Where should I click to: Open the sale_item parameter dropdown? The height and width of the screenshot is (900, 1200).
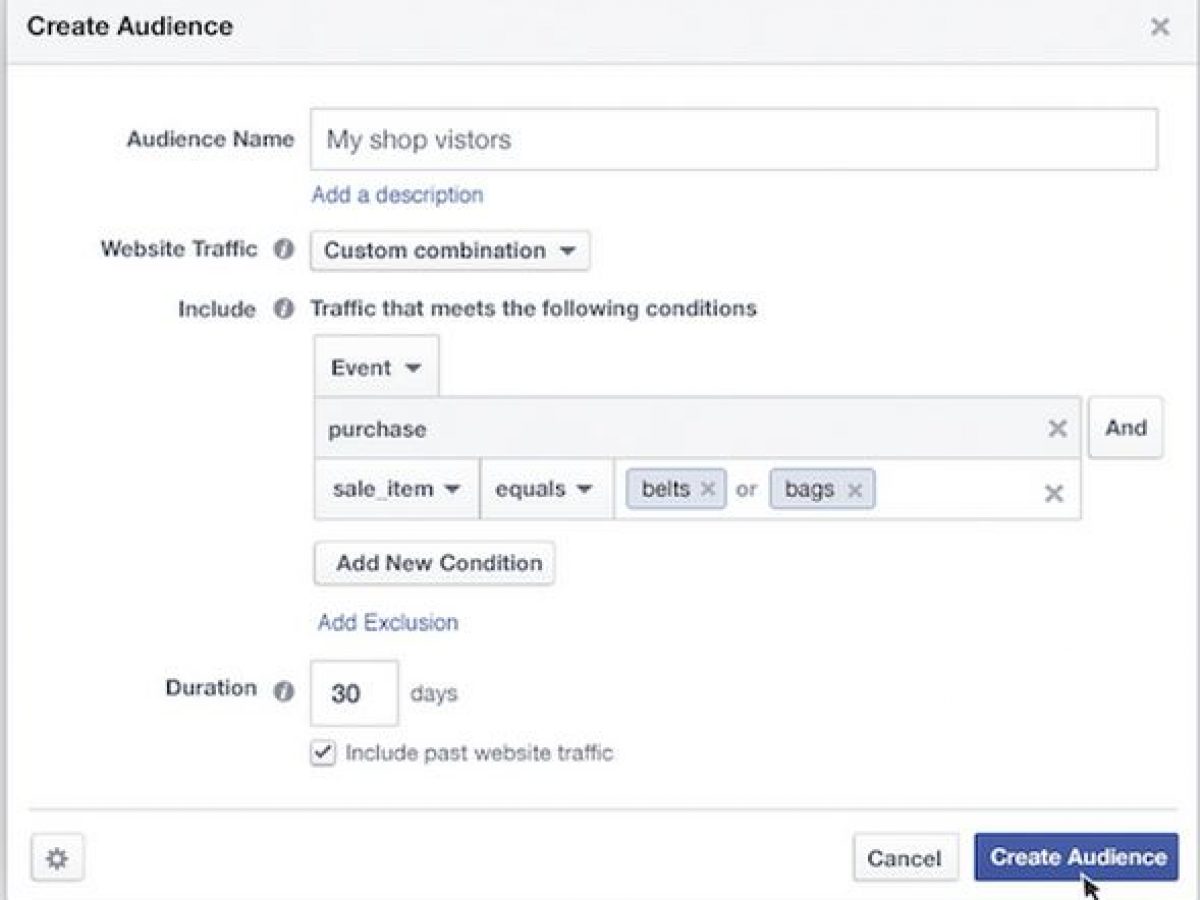[x=397, y=489]
